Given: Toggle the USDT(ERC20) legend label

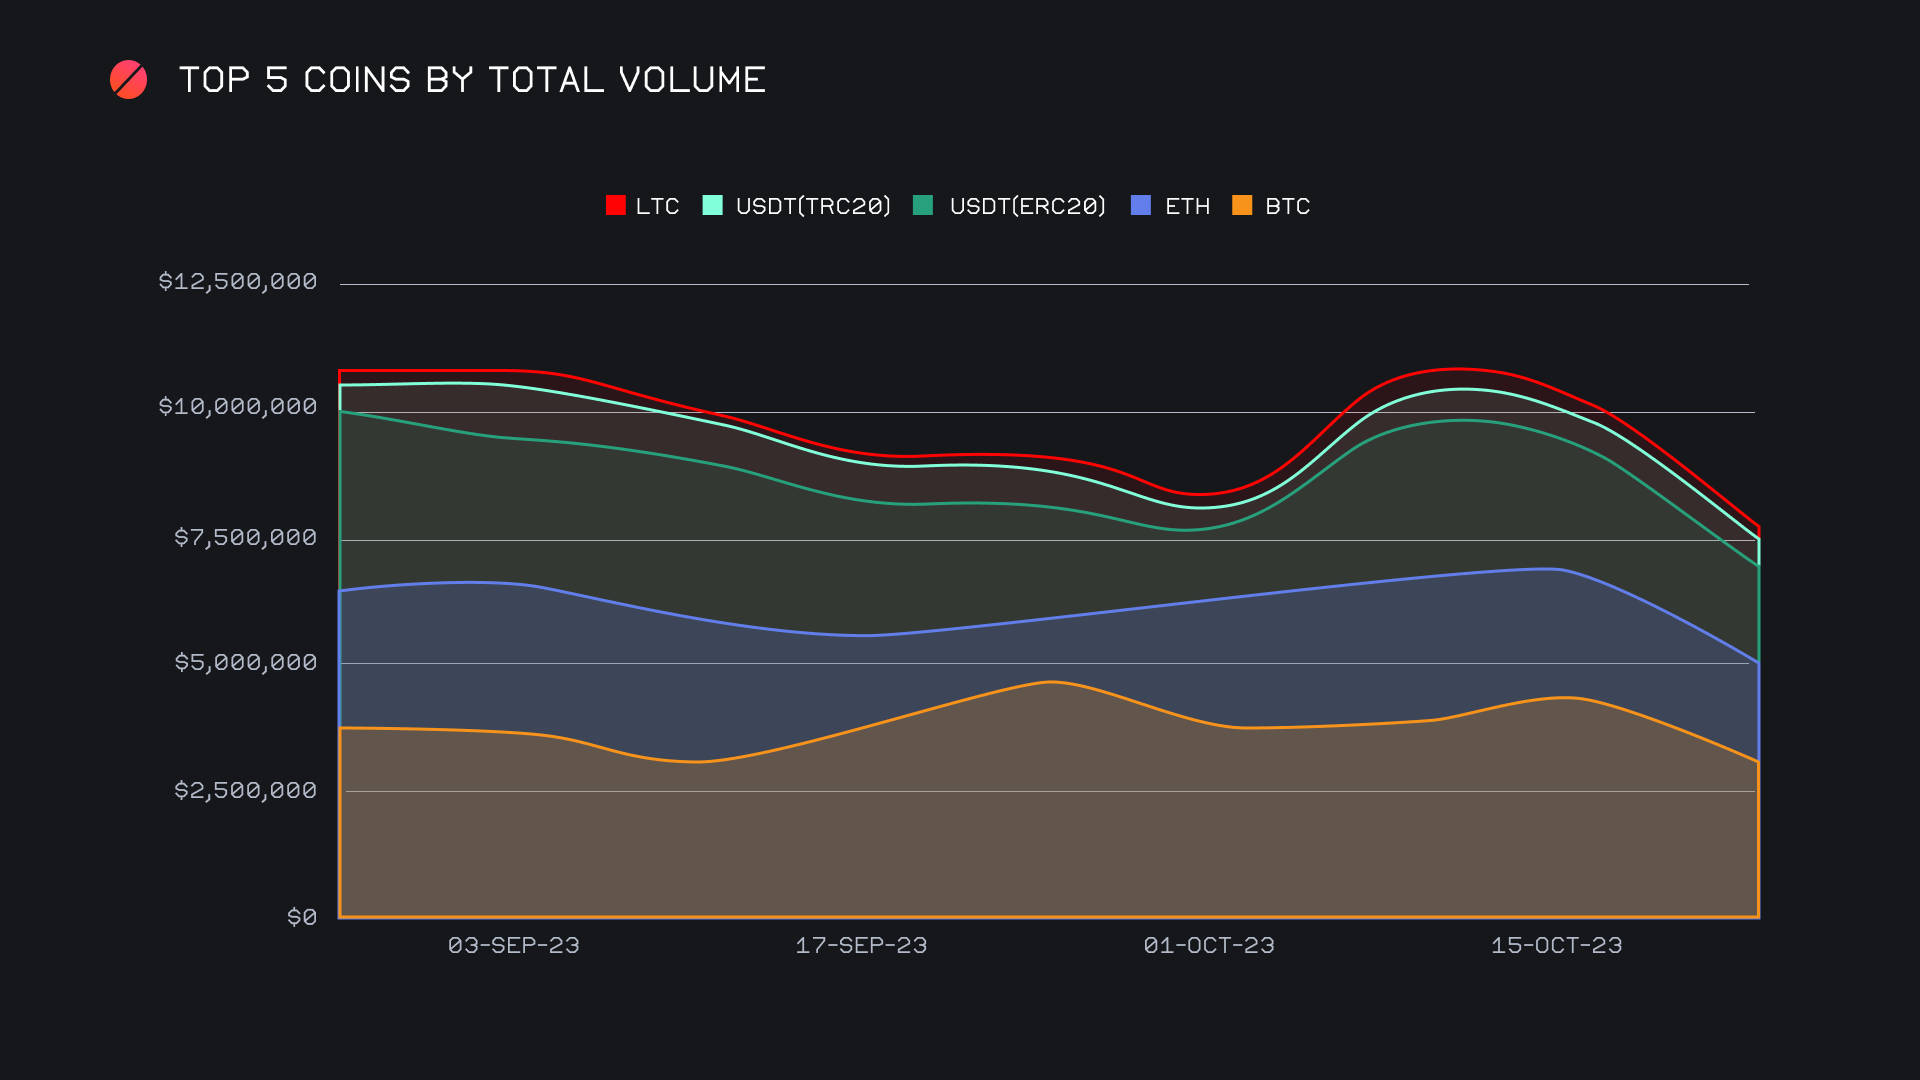Looking at the screenshot, I should pyautogui.click(x=1027, y=207).
